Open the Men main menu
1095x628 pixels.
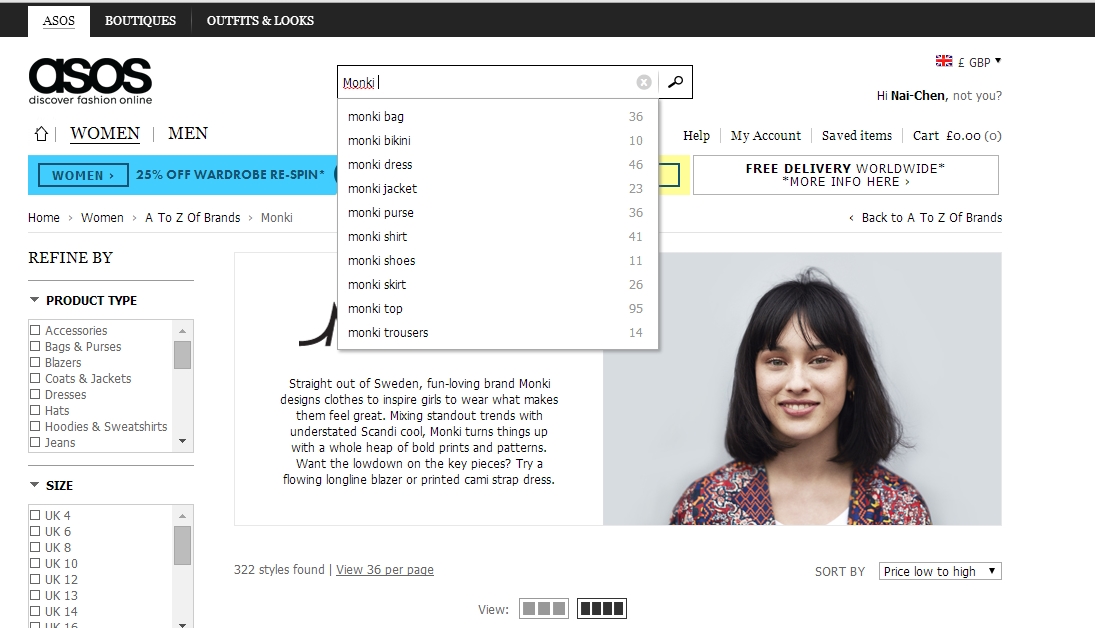(188, 133)
